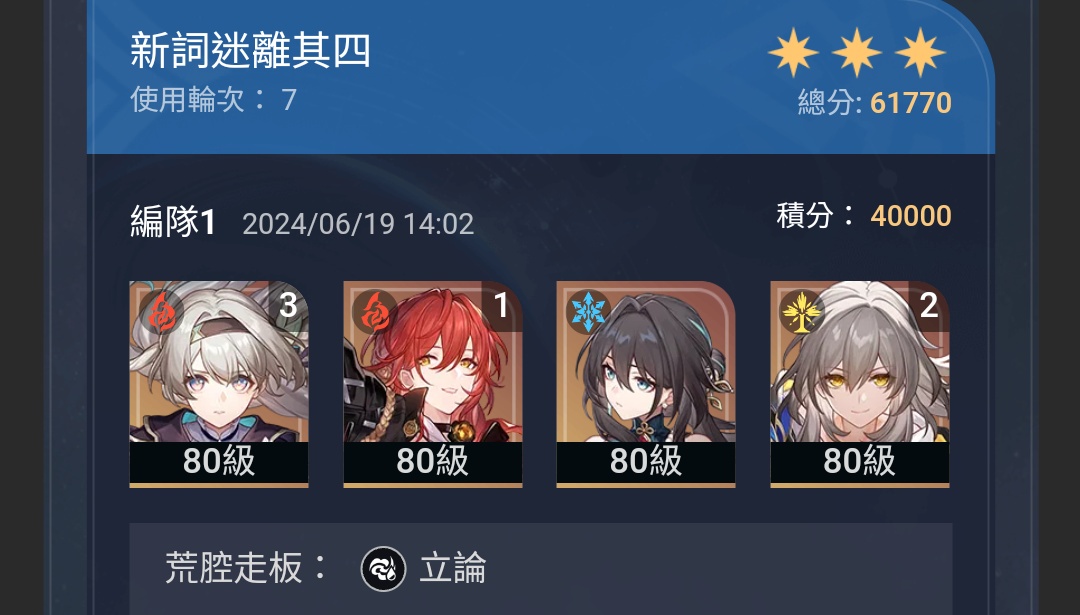Click the first gold star rating icon
1080x615 pixels.
pyautogui.click(x=793, y=52)
